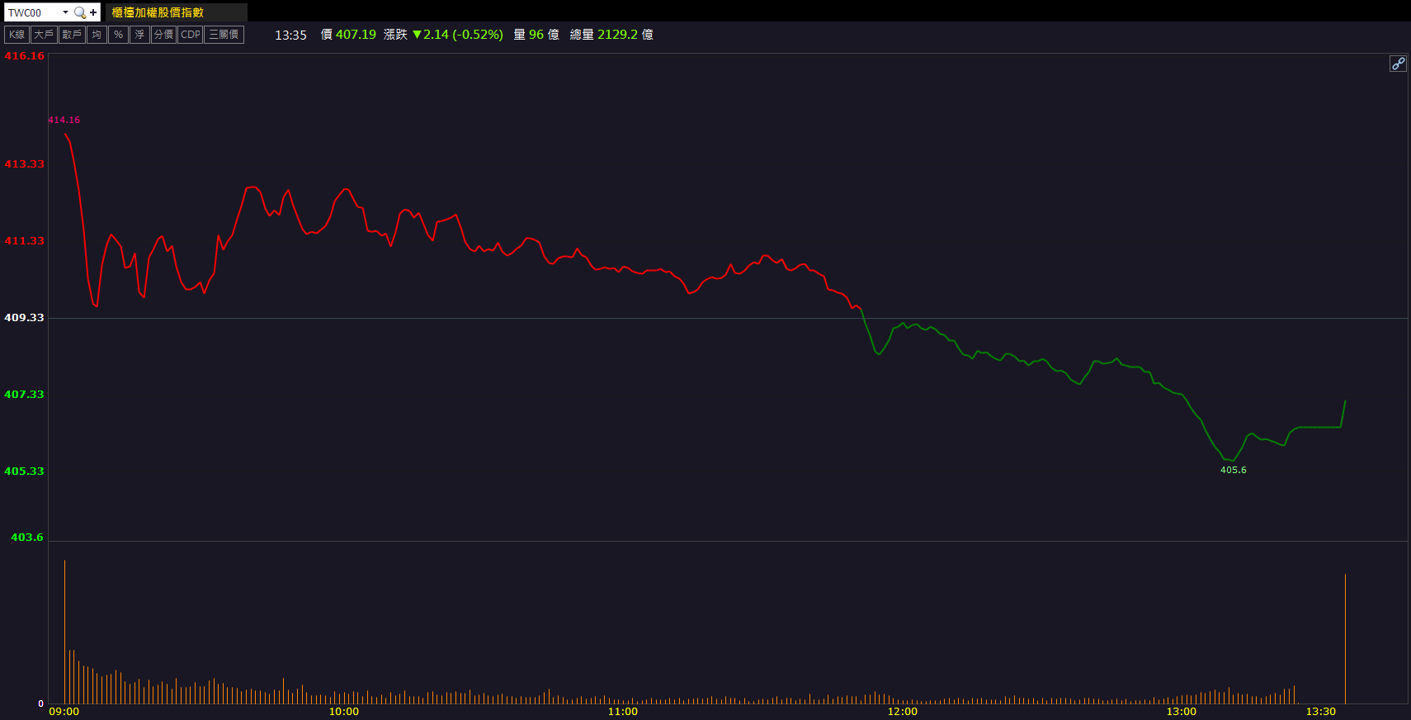Click the 12:00 time axis marker
Viewport: 1411px width, 720px height.
click(x=902, y=712)
